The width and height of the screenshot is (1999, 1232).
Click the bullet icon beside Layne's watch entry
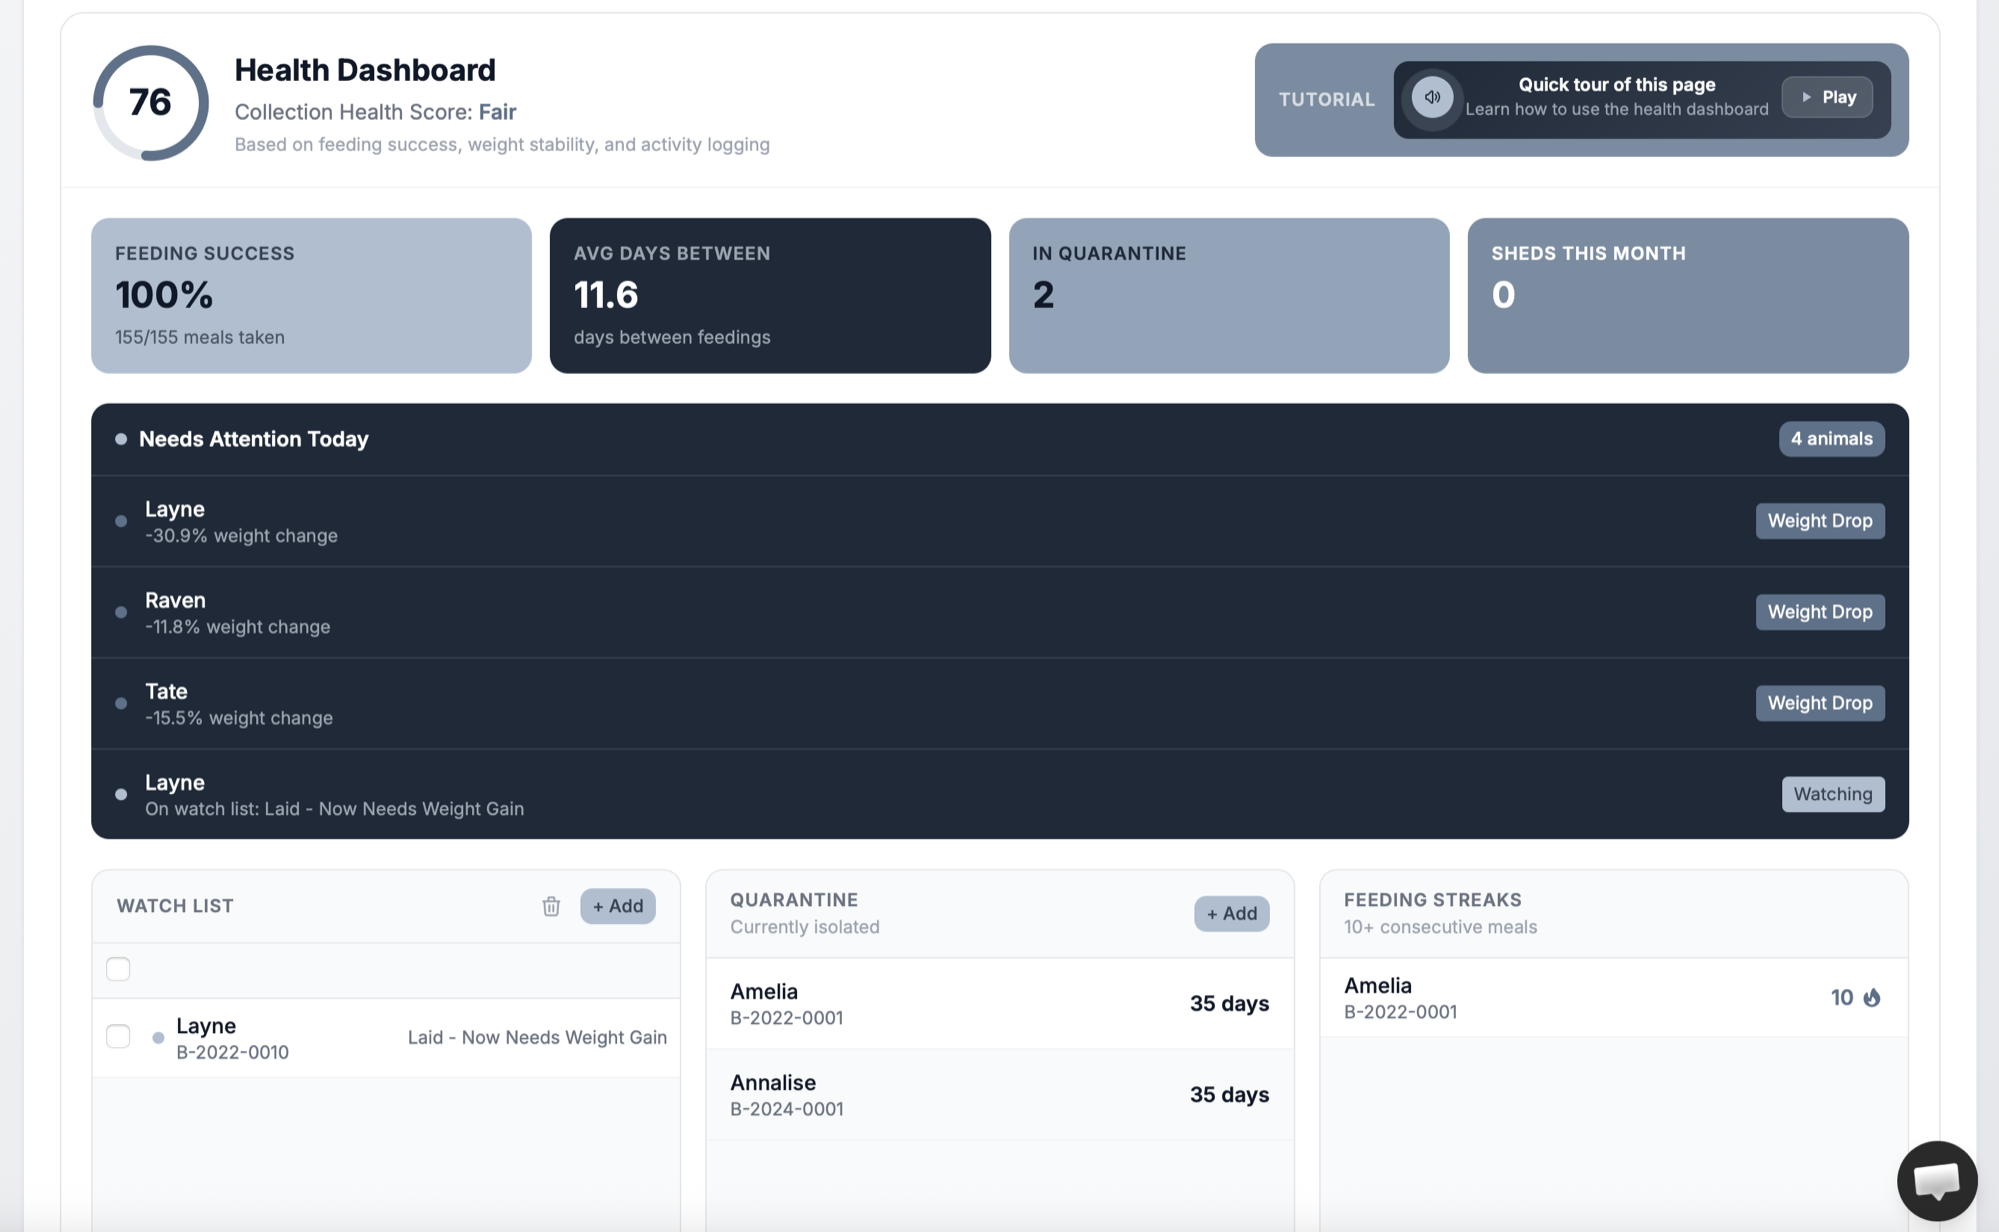(x=158, y=1038)
